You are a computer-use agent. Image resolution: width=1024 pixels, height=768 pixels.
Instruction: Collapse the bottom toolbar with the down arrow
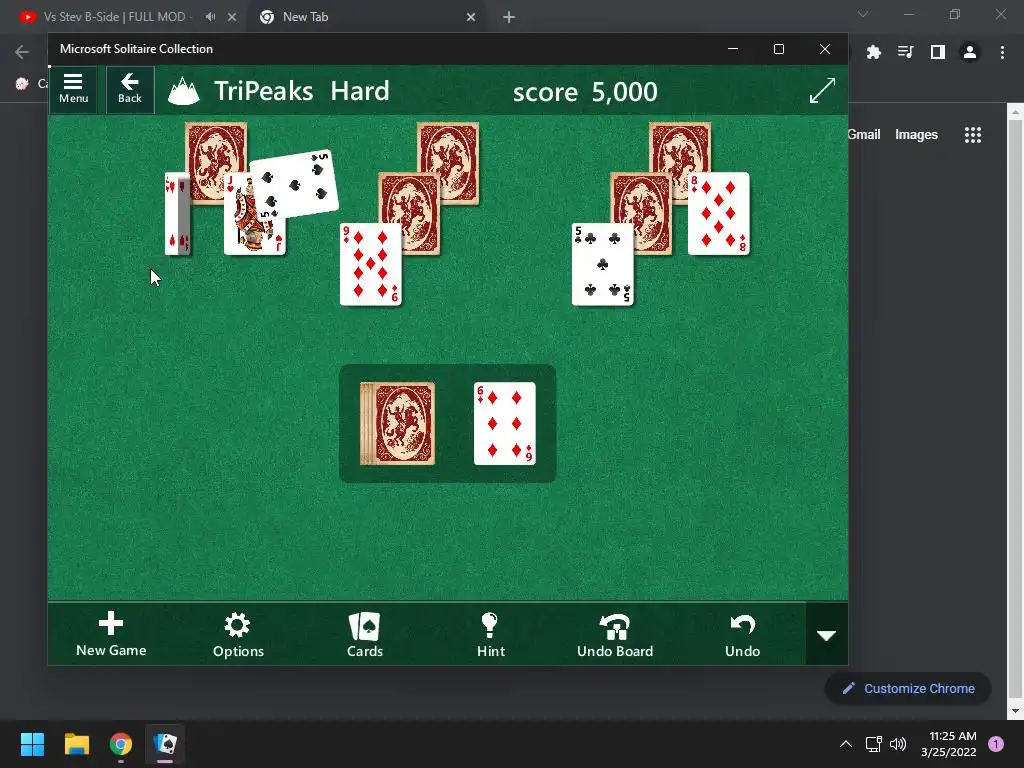pos(827,635)
